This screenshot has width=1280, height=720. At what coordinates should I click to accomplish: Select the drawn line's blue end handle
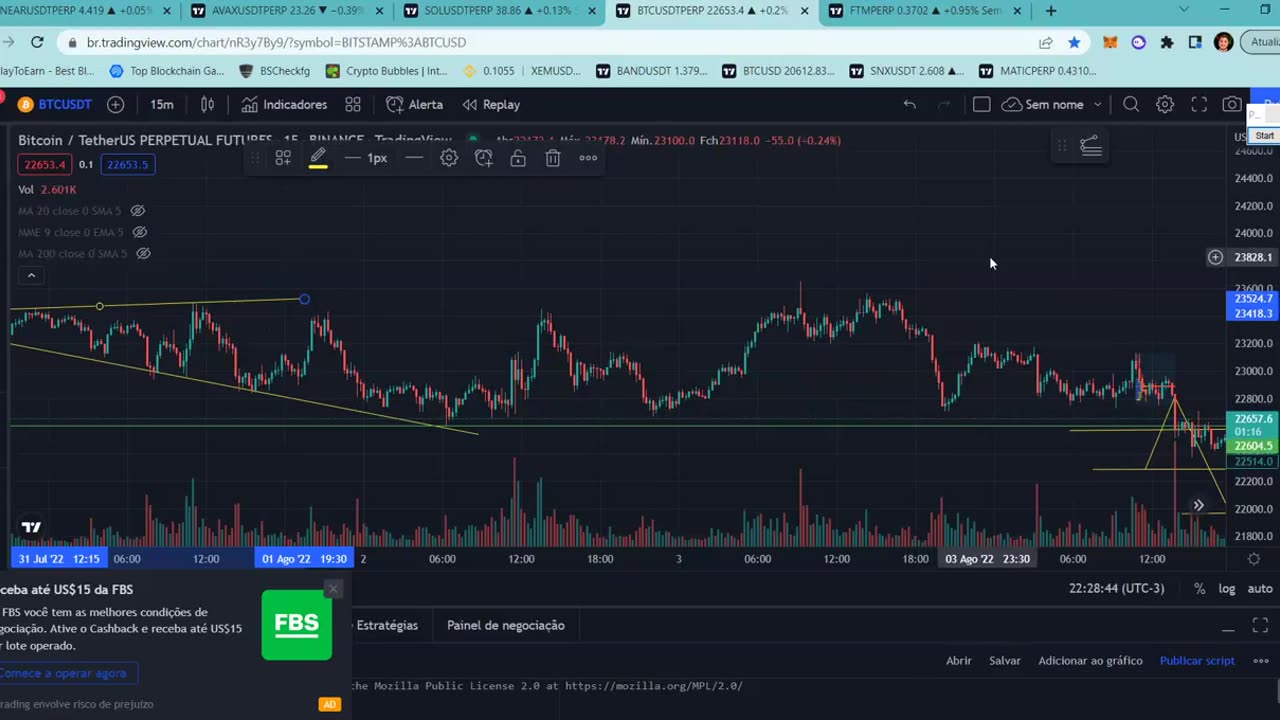click(x=304, y=299)
